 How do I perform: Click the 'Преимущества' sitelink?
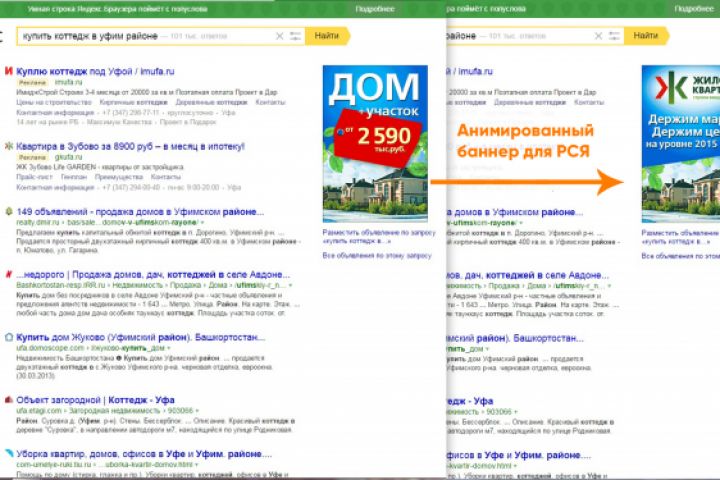click(x=118, y=177)
